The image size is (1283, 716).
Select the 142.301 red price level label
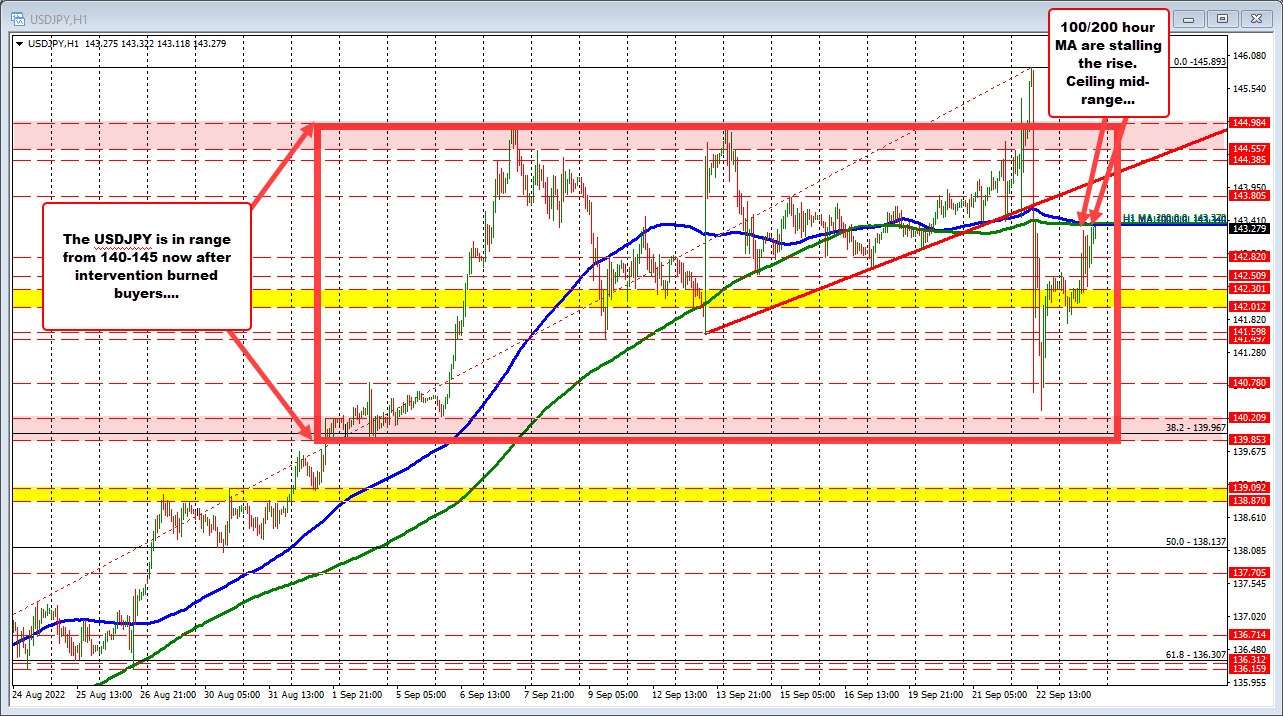coord(1249,289)
